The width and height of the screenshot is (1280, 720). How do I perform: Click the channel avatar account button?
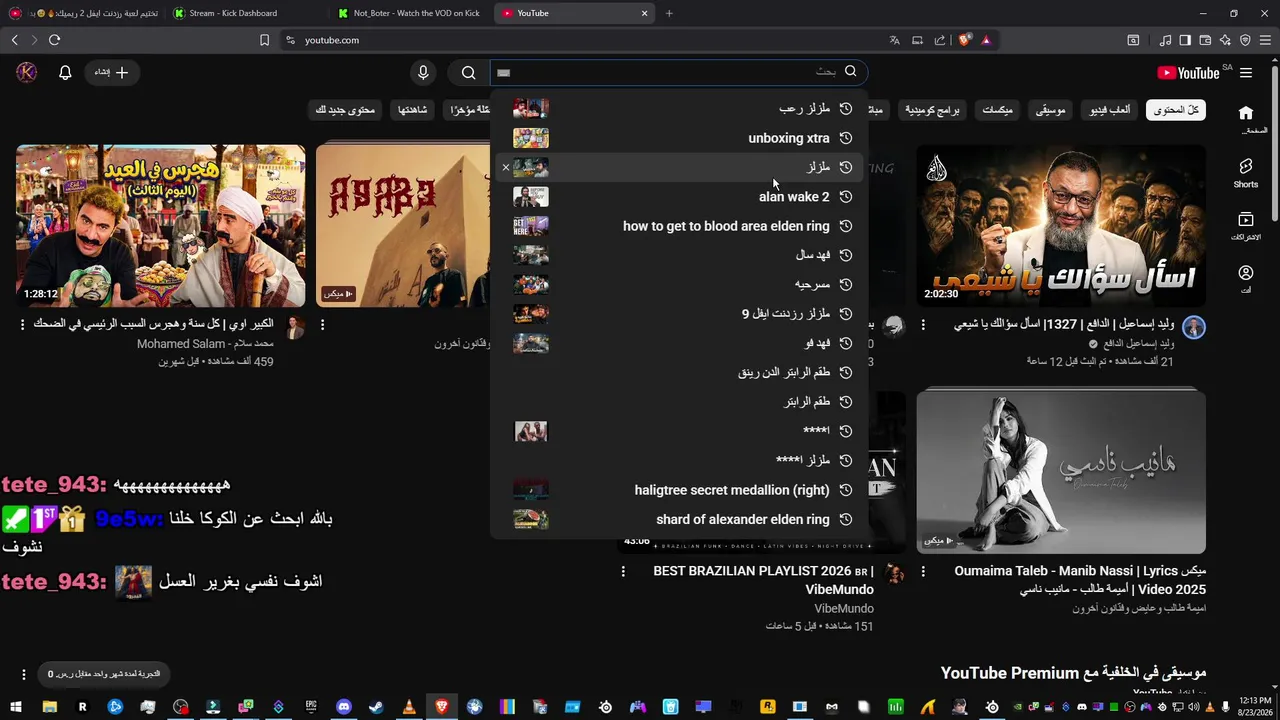[x=27, y=72]
